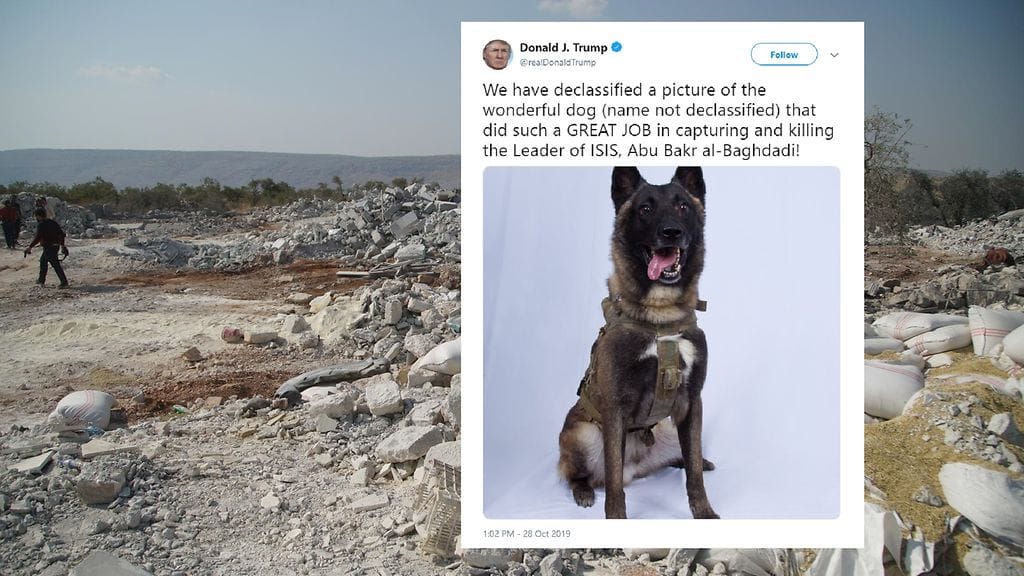Click the person walking in the background
1024x576 pixels.
[46, 247]
